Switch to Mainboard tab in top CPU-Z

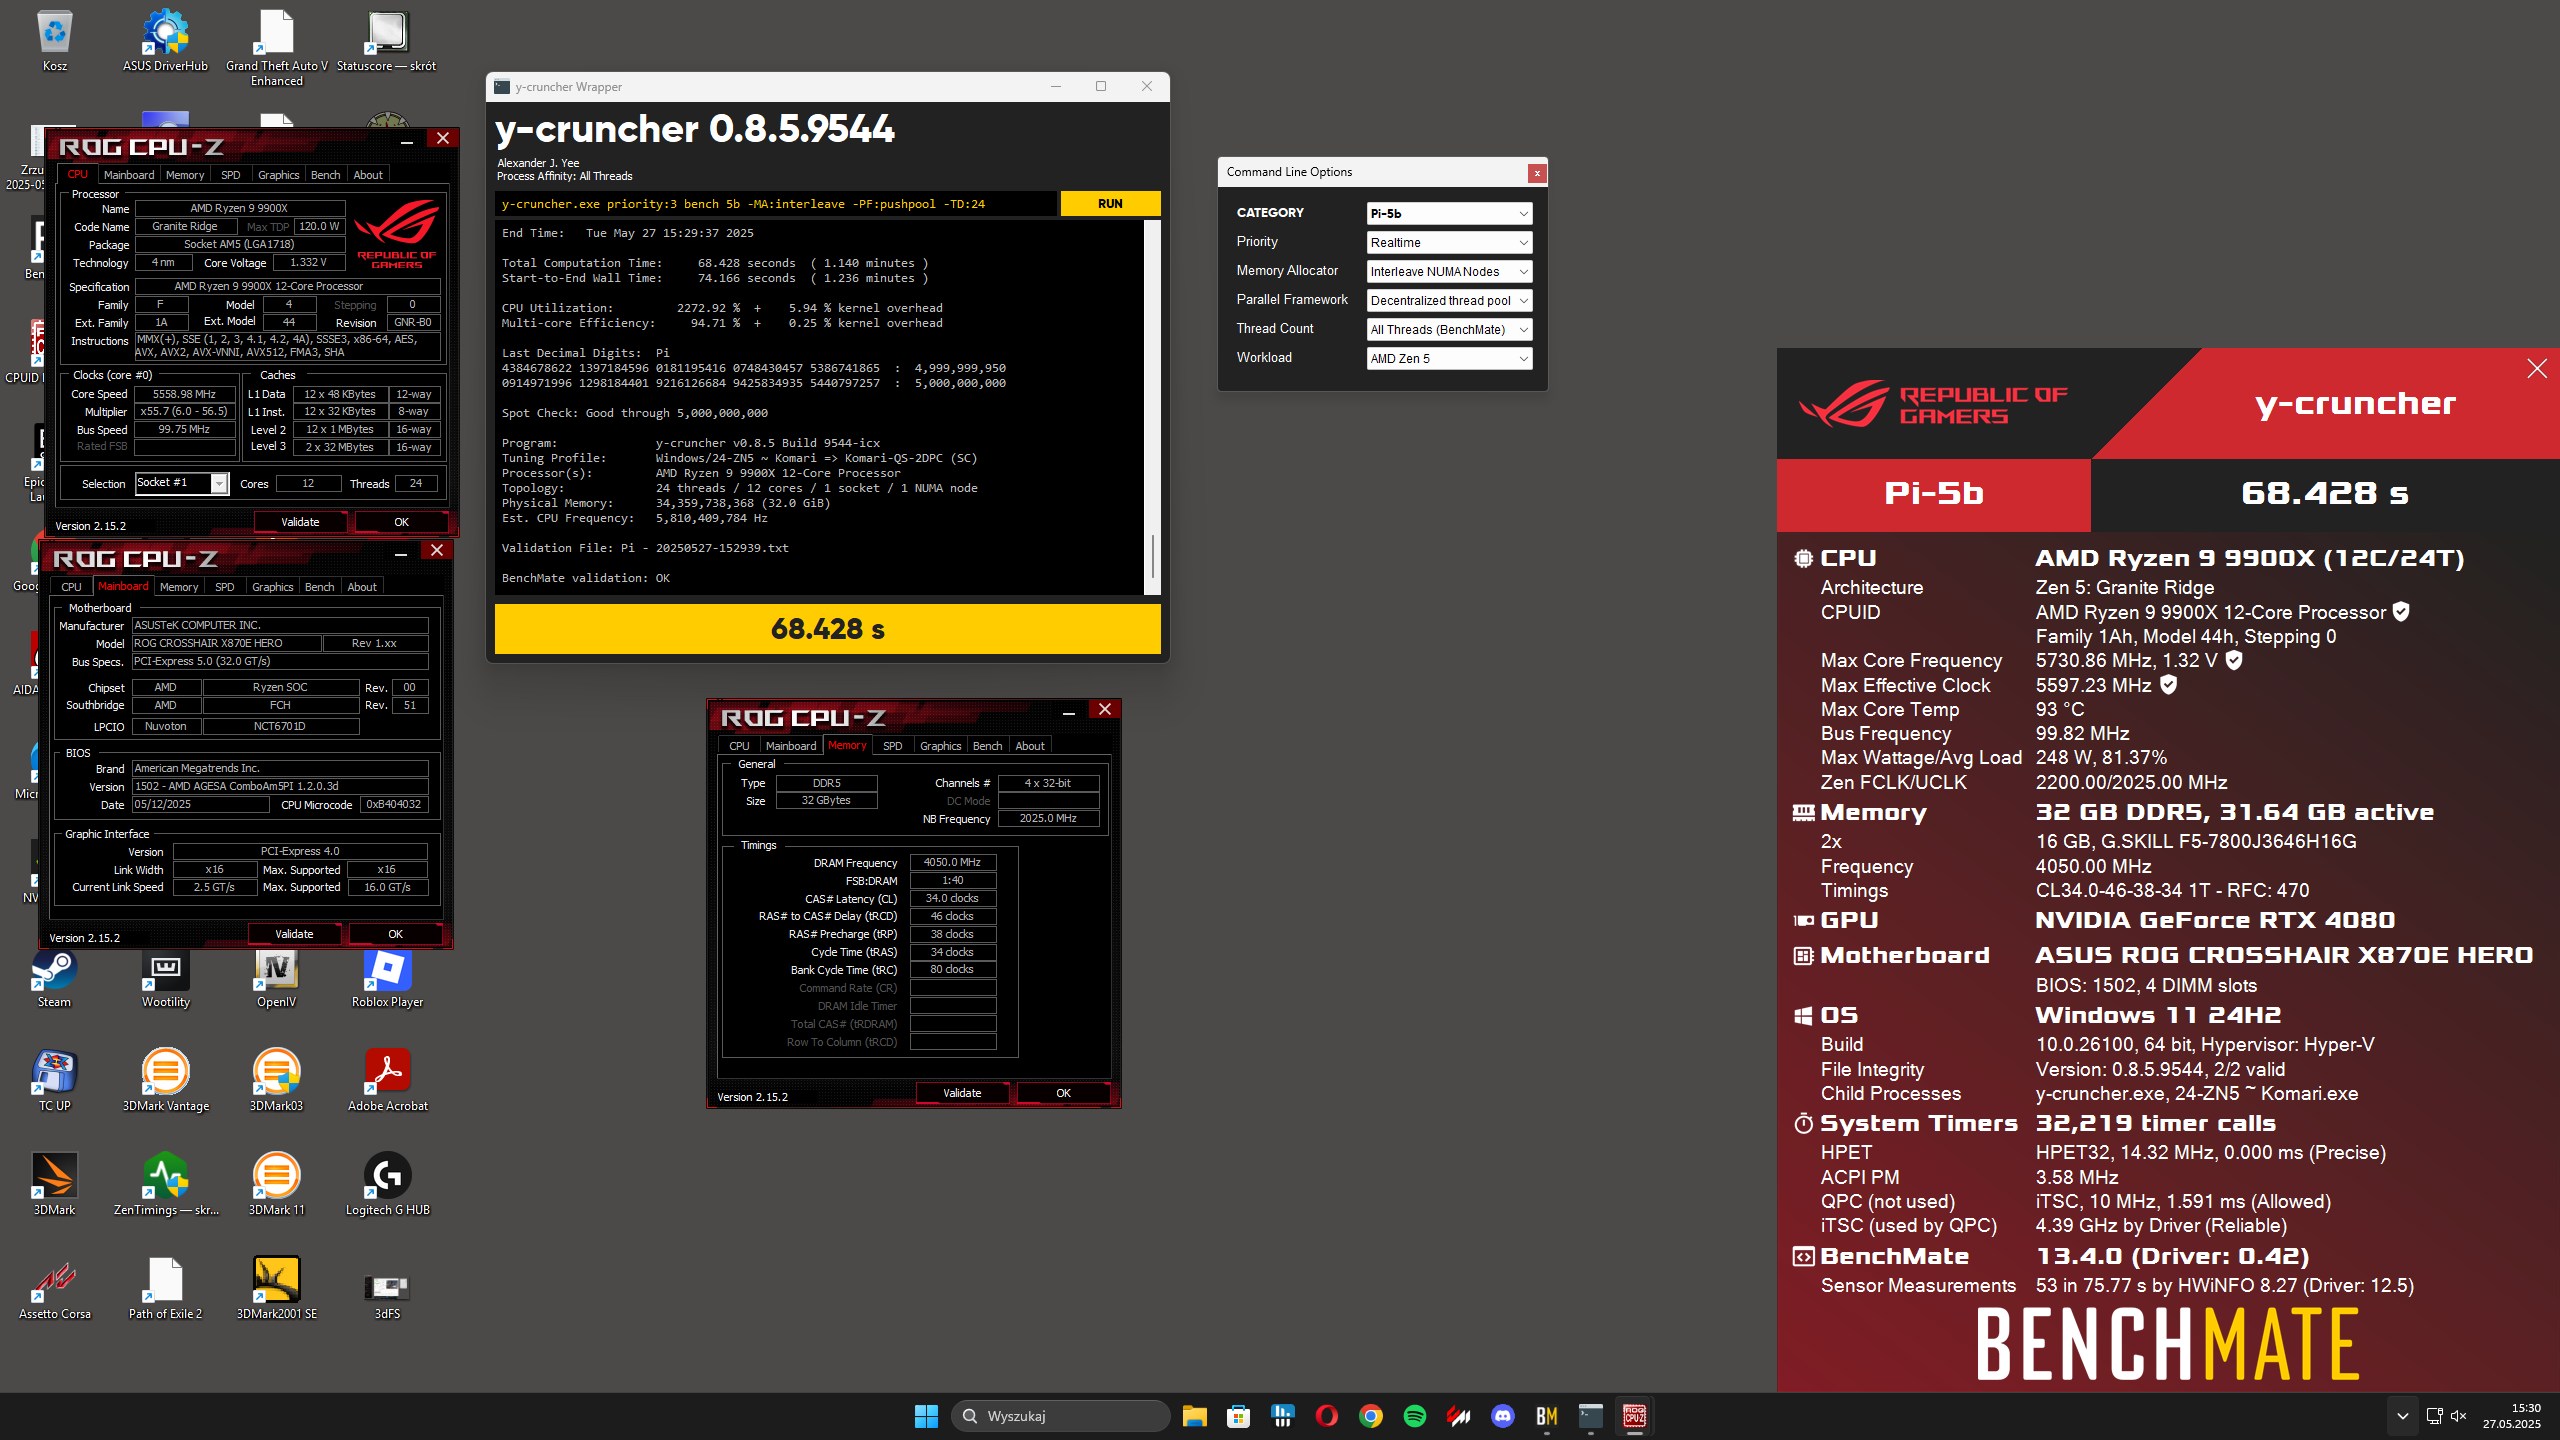(x=129, y=175)
